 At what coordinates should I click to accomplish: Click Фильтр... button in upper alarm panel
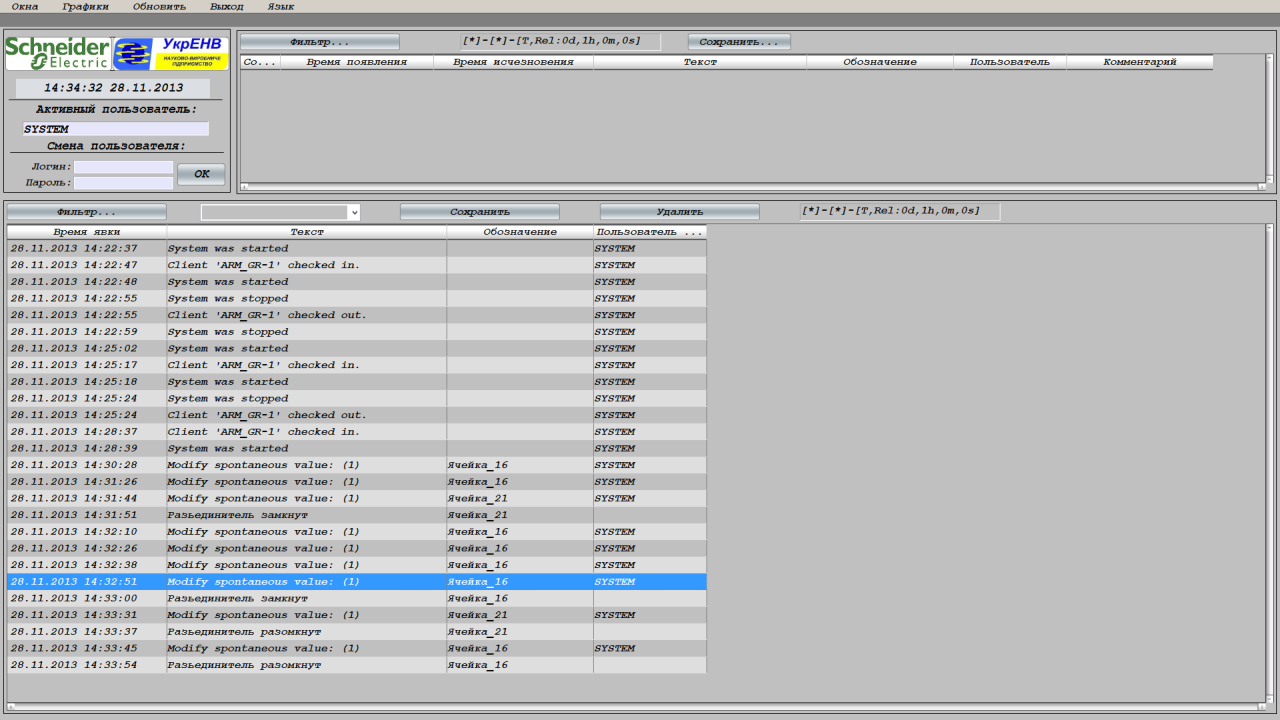(x=319, y=42)
